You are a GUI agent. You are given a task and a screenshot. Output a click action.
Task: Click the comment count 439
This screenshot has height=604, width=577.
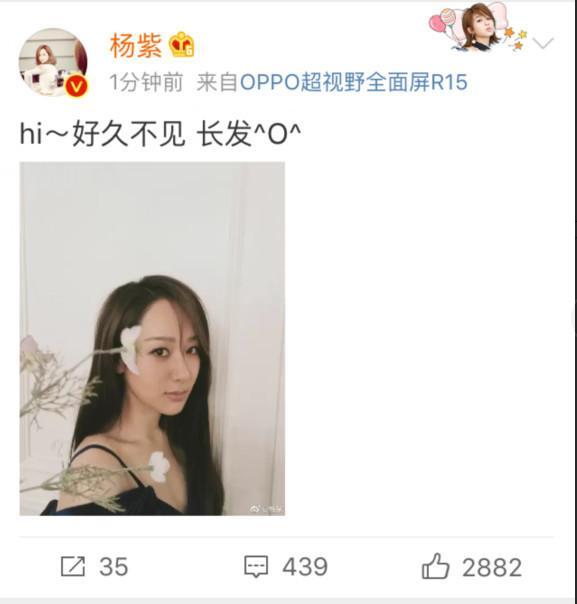pos(305,567)
